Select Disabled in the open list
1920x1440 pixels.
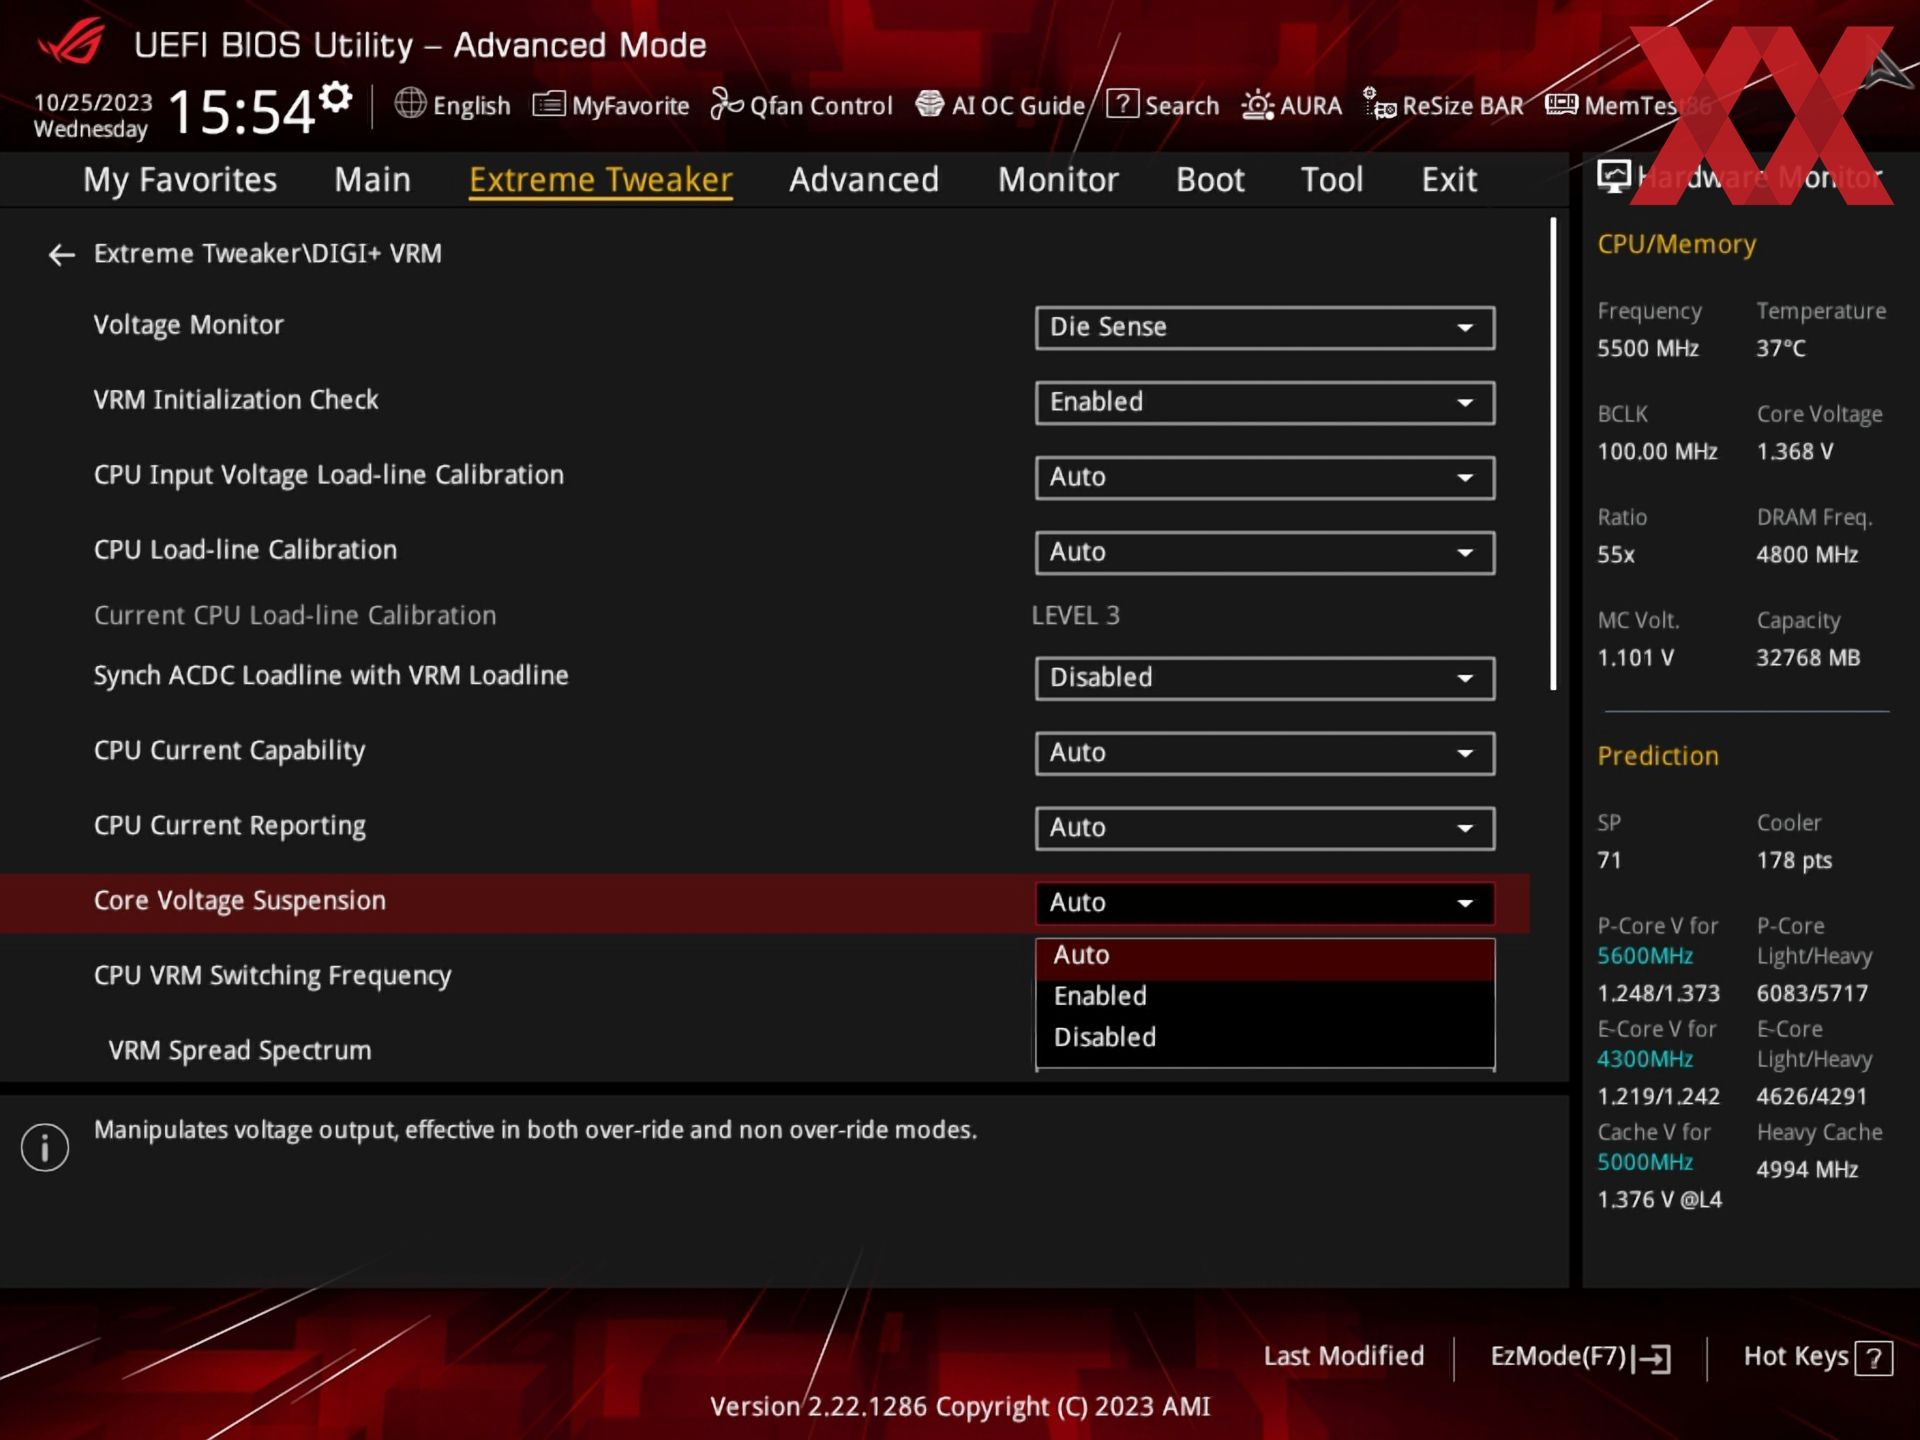click(x=1265, y=1038)
